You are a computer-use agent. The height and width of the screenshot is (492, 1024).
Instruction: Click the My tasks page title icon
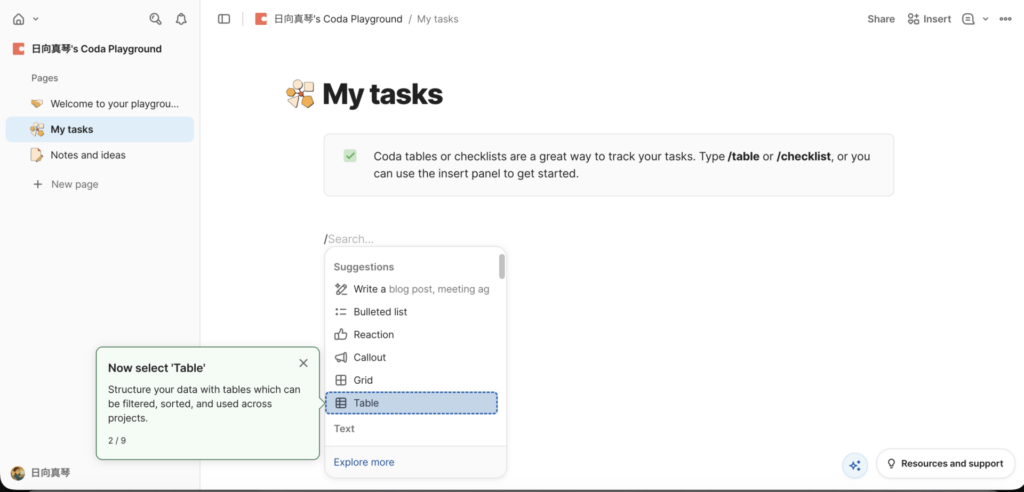click(x=300, y=95)
